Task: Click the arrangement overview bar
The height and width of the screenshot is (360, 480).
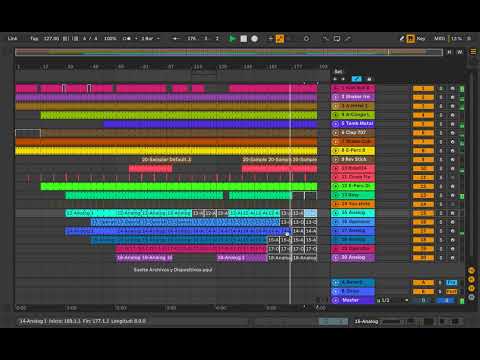Action: [x=229, y=52]
